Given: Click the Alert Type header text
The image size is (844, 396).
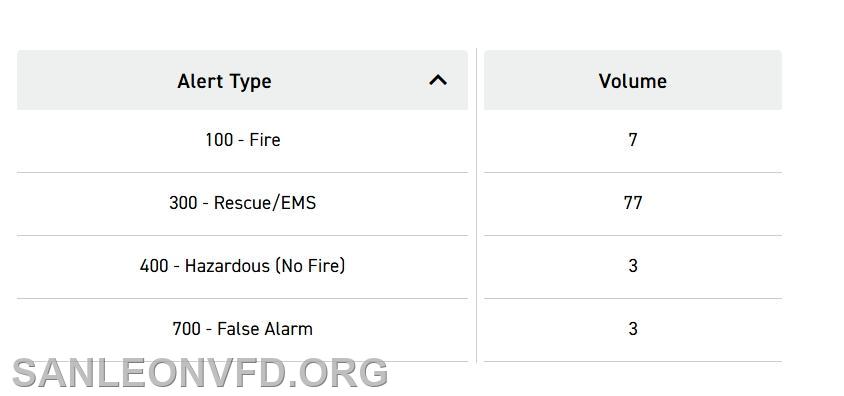Looking at the screenshot, I should pos(224,81).
